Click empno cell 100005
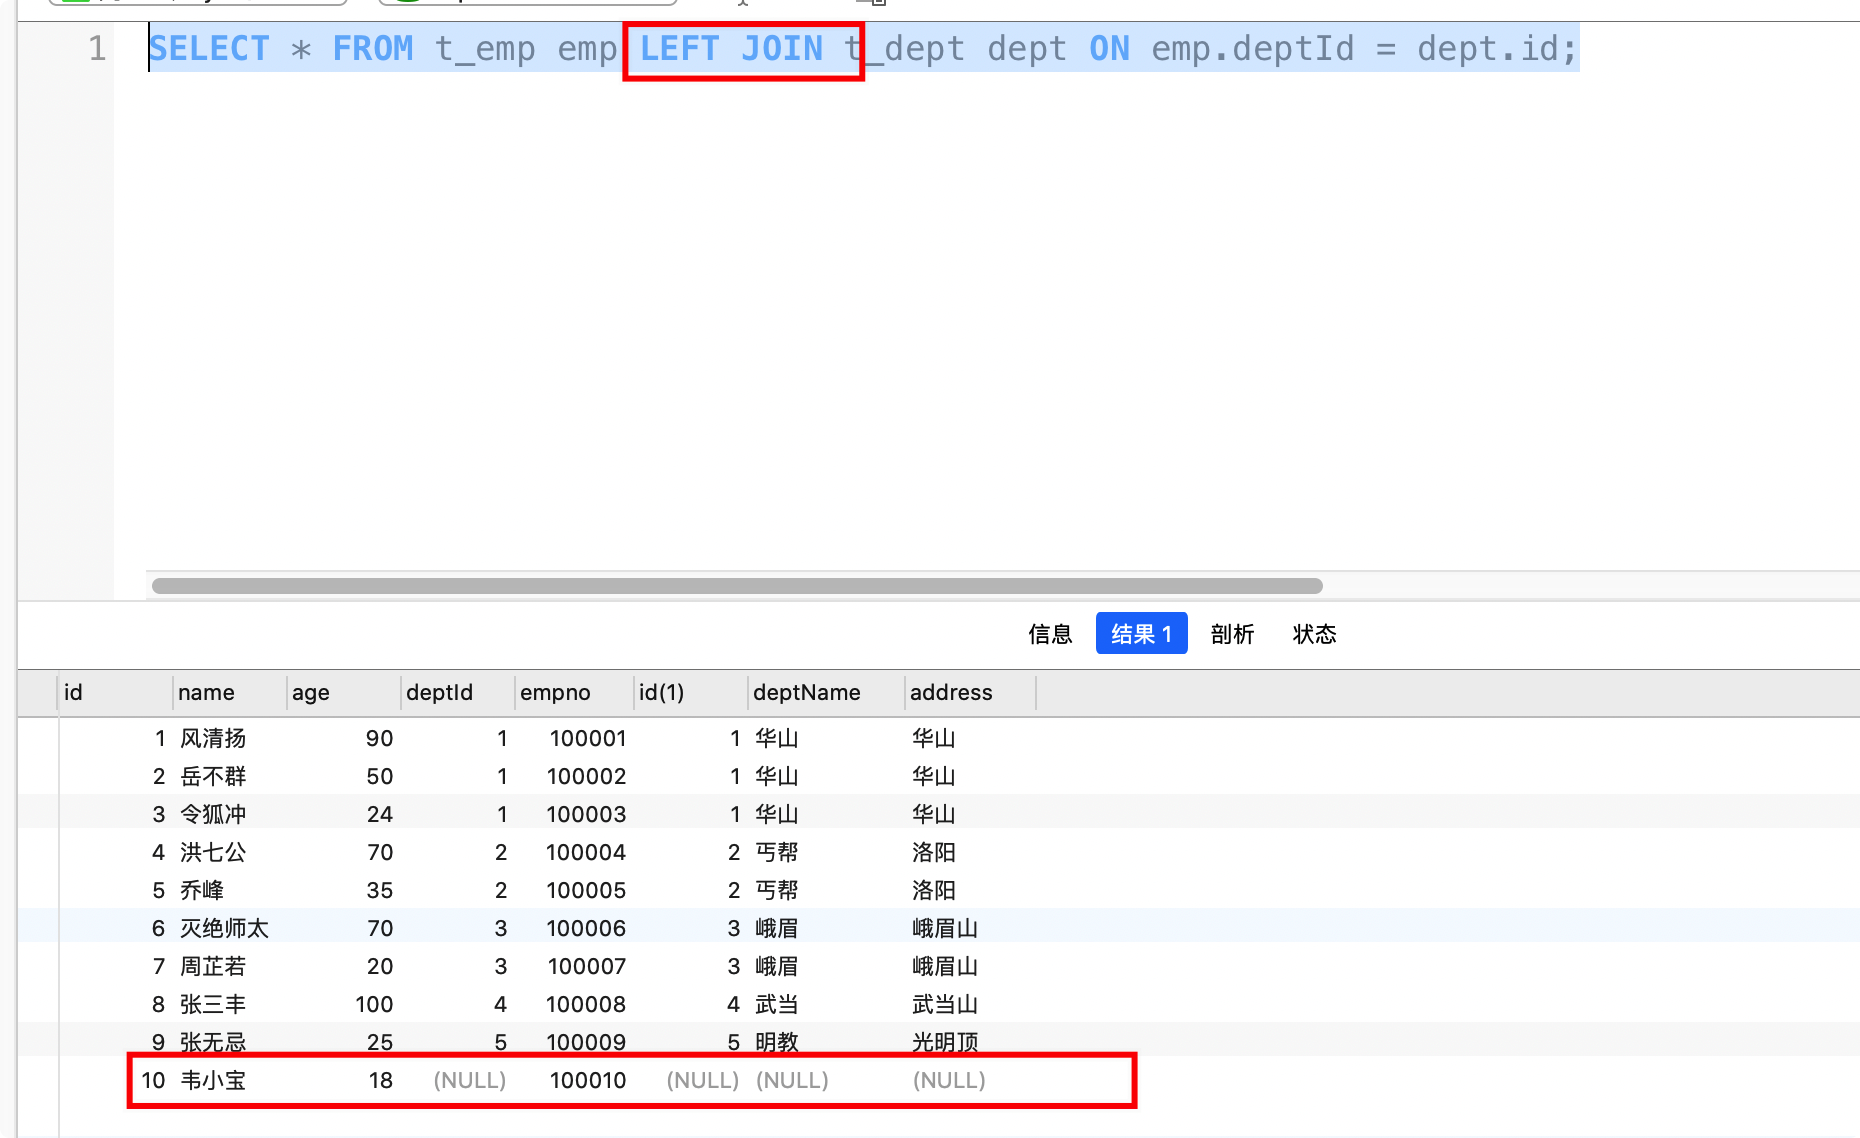 point(587,890)
